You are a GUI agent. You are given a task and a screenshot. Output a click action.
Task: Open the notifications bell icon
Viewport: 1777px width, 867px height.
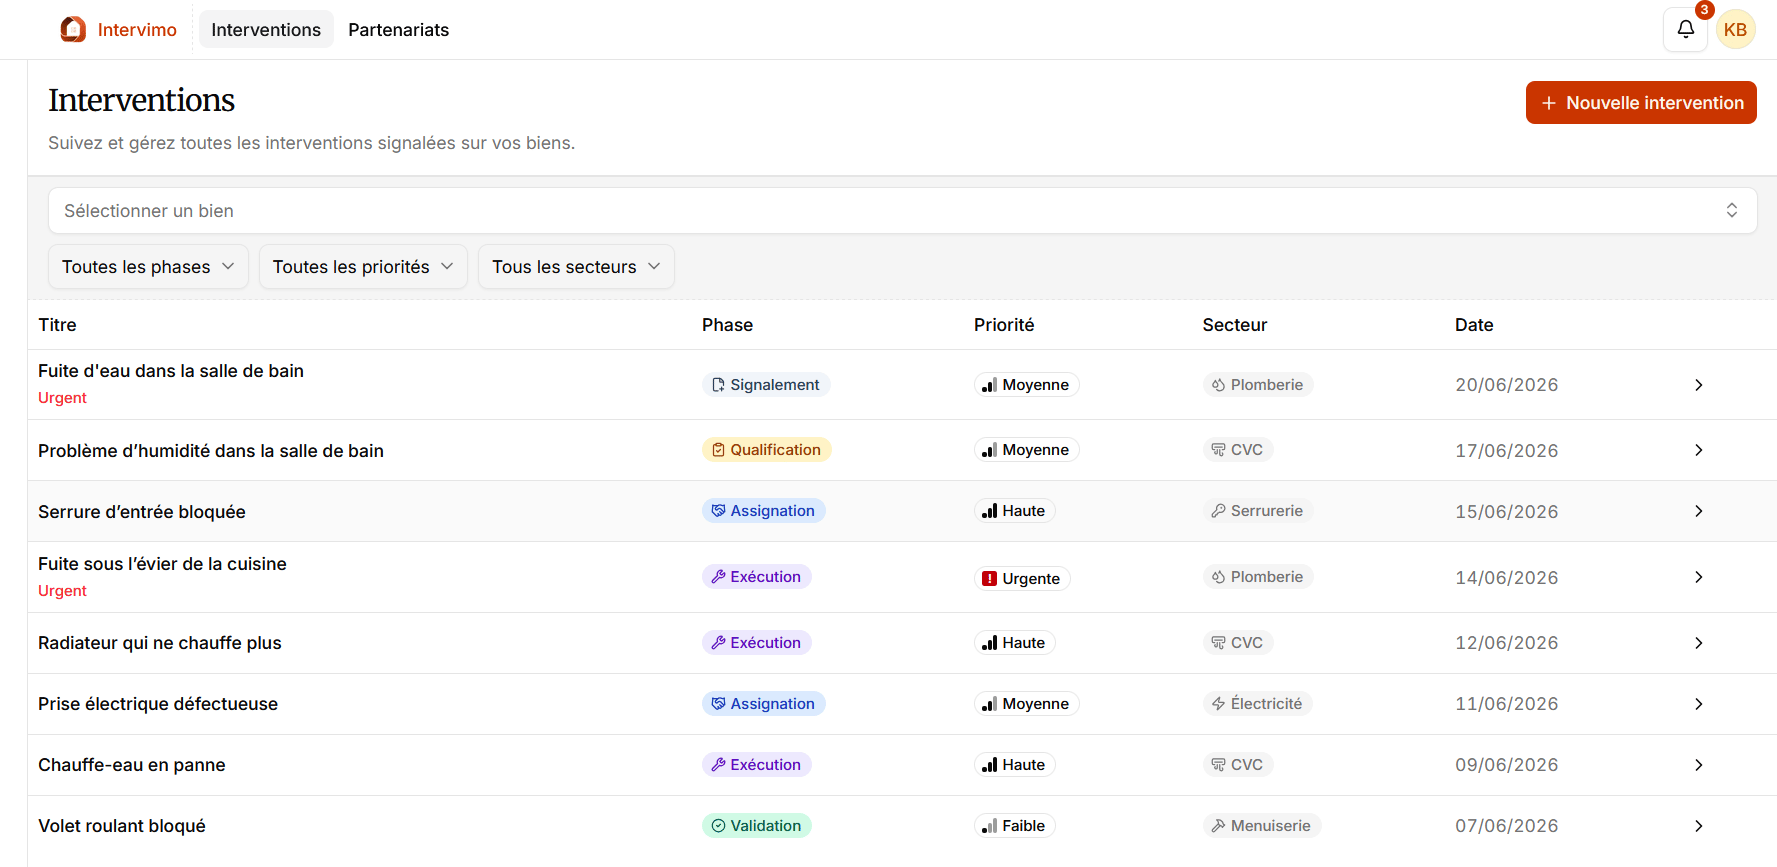click(x=1685, y=30)
